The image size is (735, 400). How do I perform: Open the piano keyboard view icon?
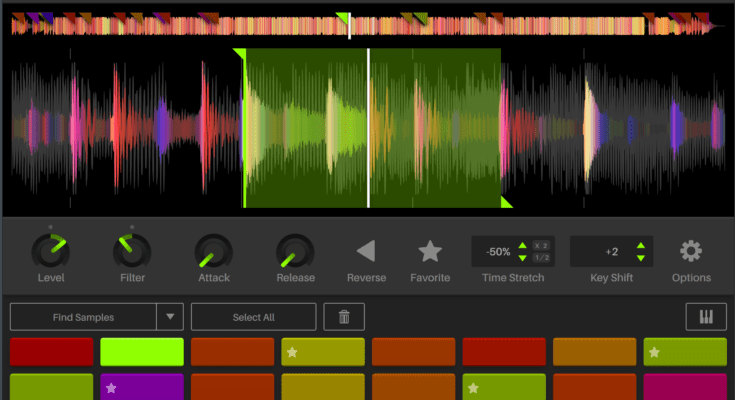[706, 317]
